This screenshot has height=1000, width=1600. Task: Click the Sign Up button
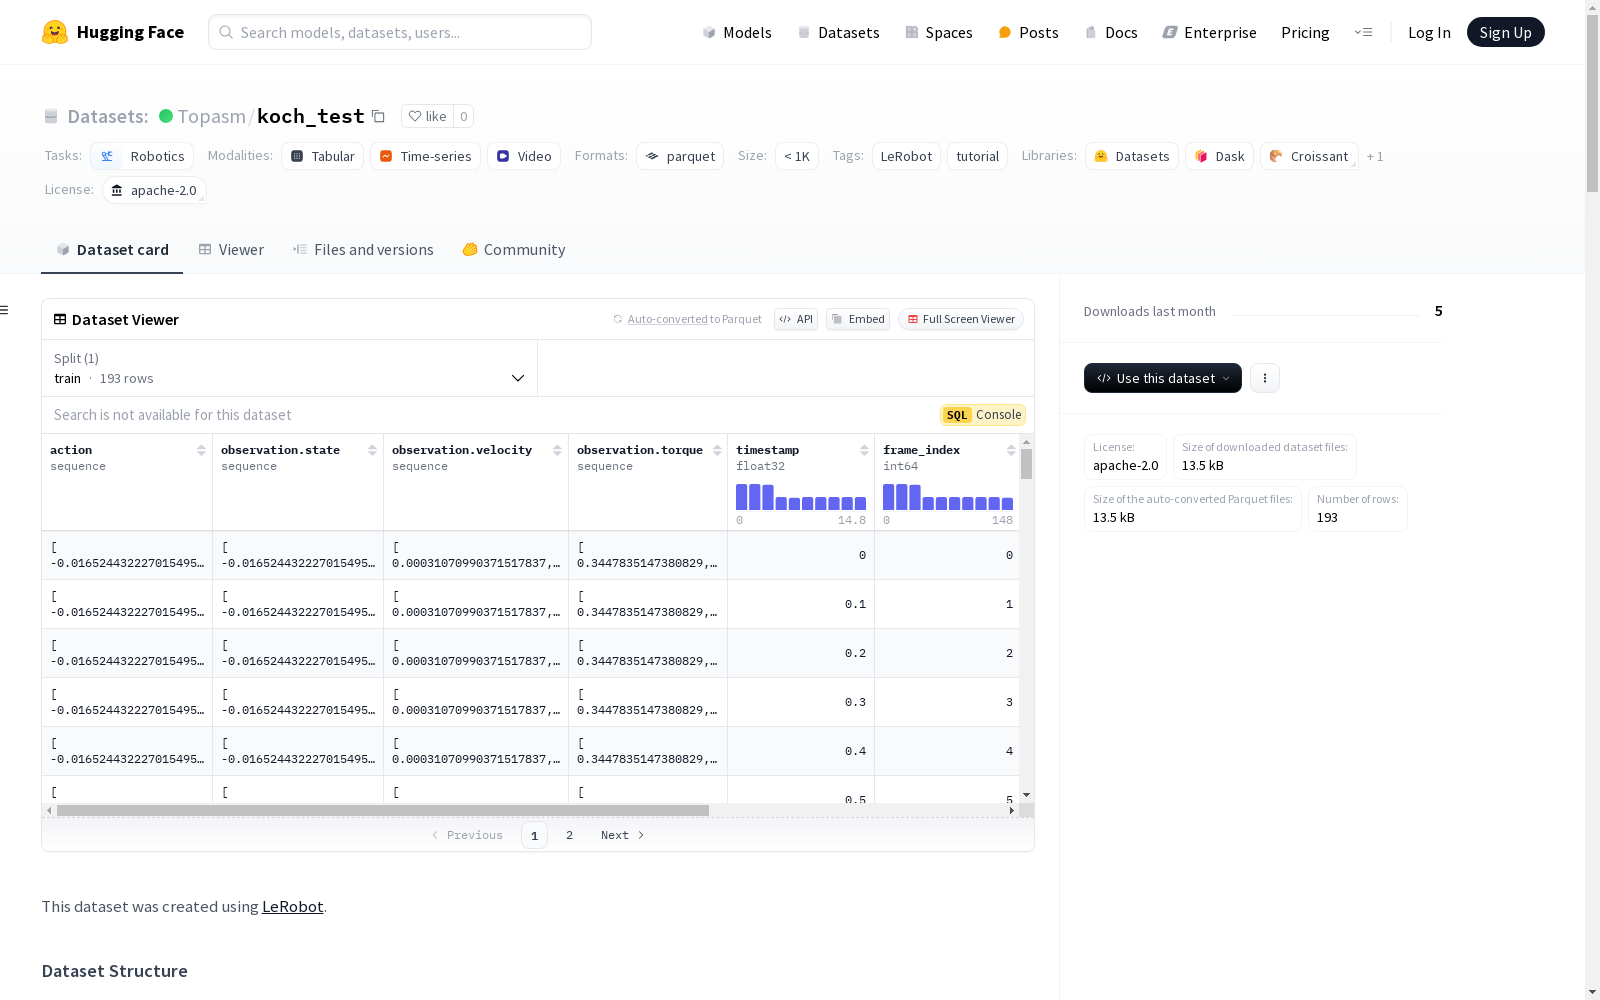coord(1505,32)
